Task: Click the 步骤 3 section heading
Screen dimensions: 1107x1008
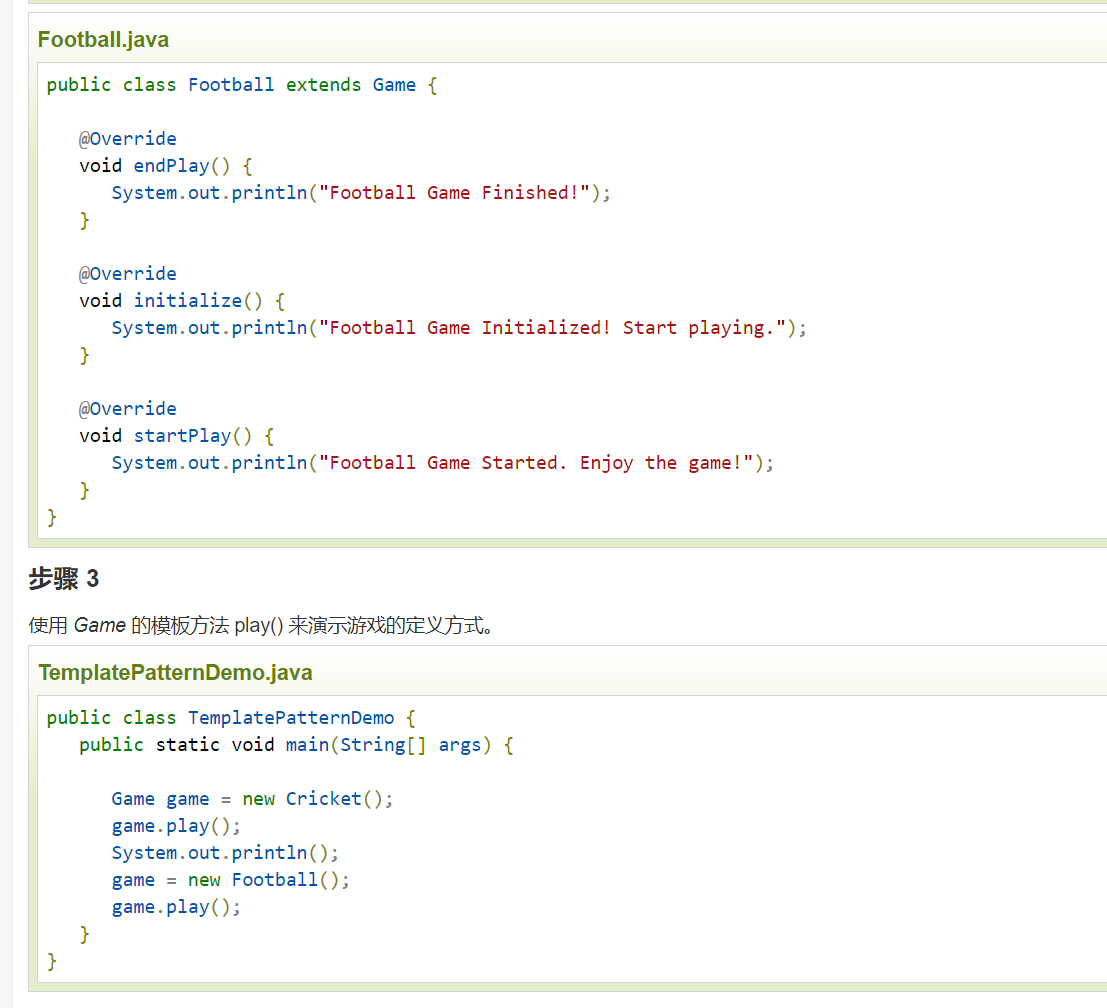Action: 64,579
